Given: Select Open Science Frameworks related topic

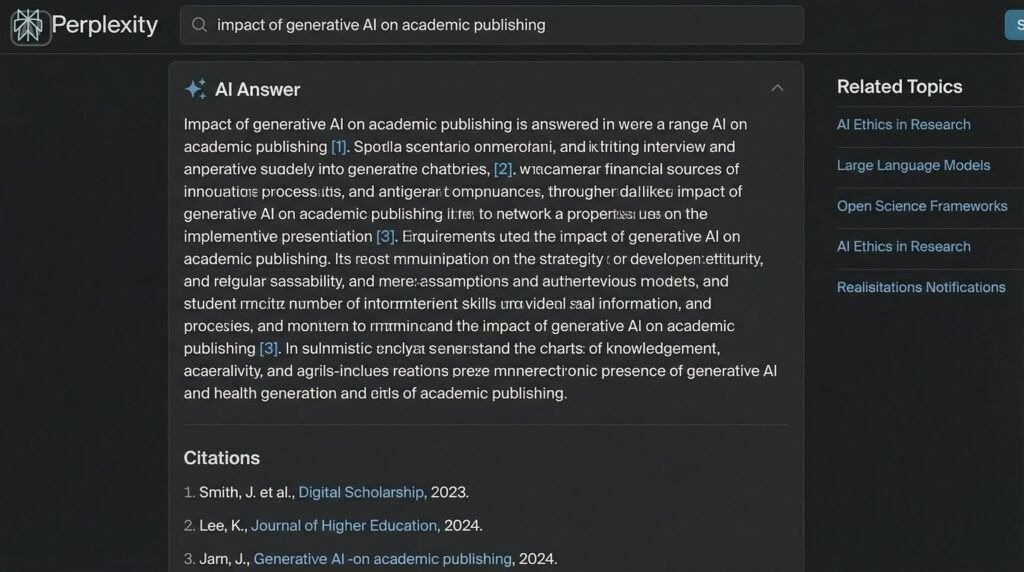Looking at the screenshot, I should tap(921, 206).
